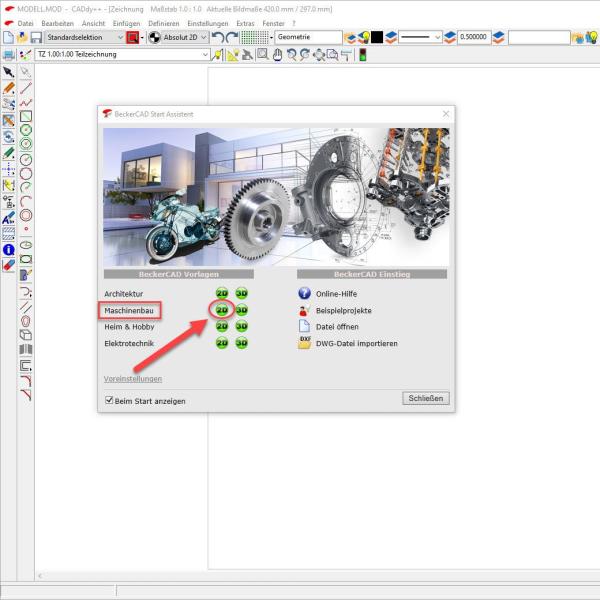
Task: Select the green pencil tool
Action: 8,153
